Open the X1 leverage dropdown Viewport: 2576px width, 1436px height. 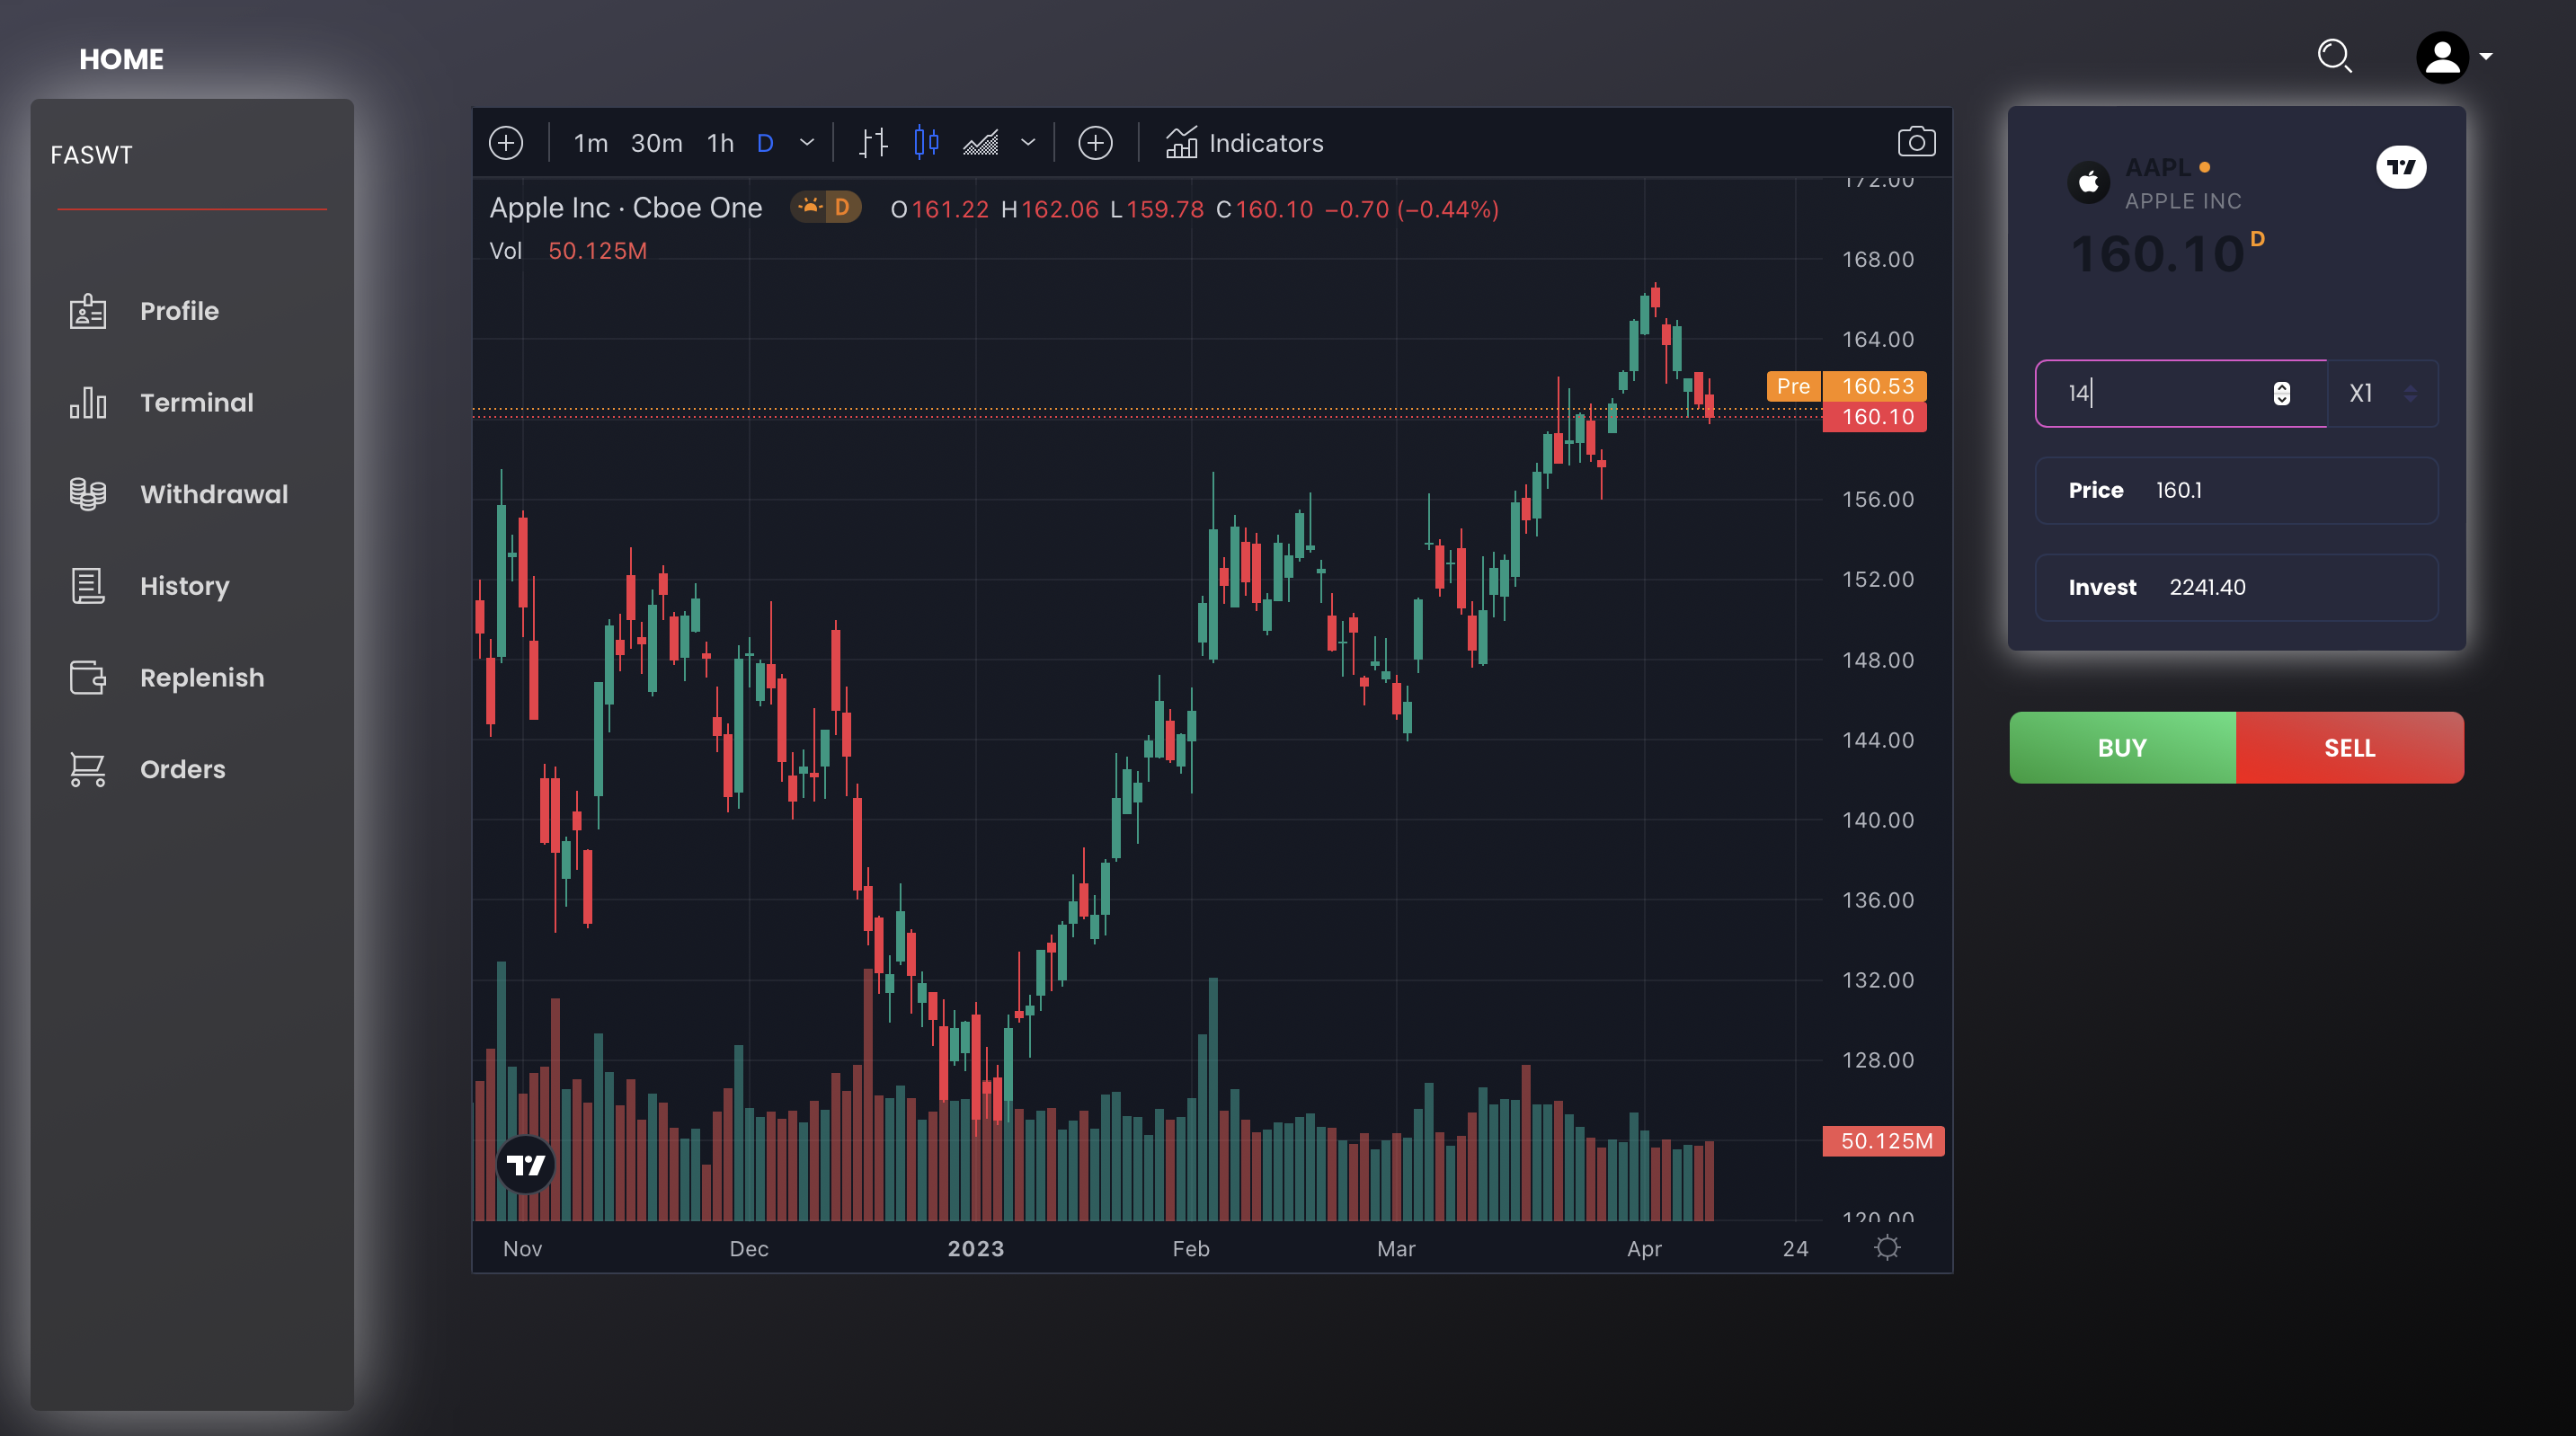tap(2383, 393)
